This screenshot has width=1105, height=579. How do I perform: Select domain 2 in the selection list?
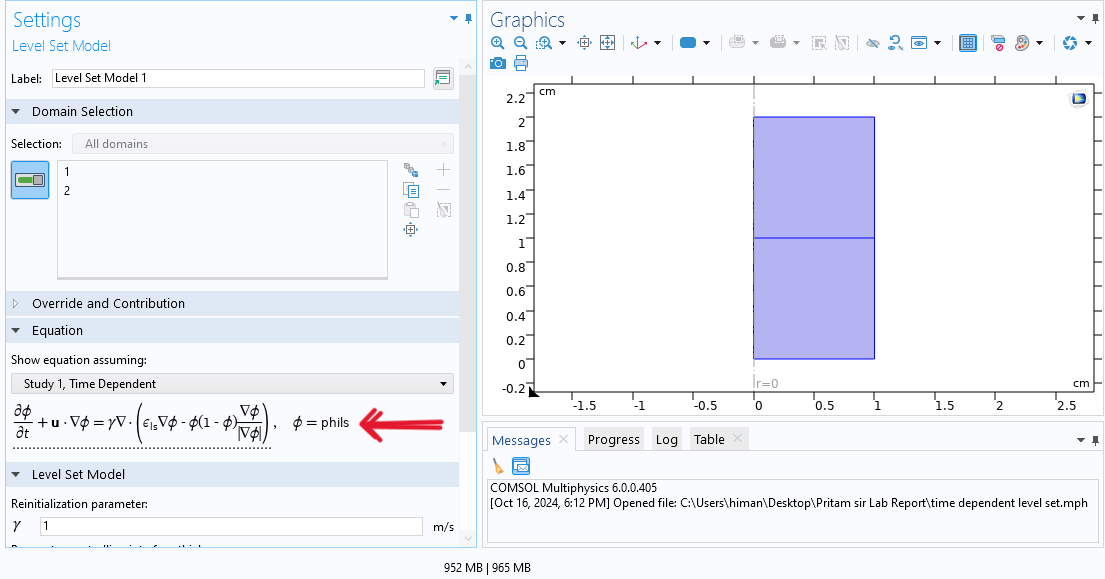coord(67,190)
